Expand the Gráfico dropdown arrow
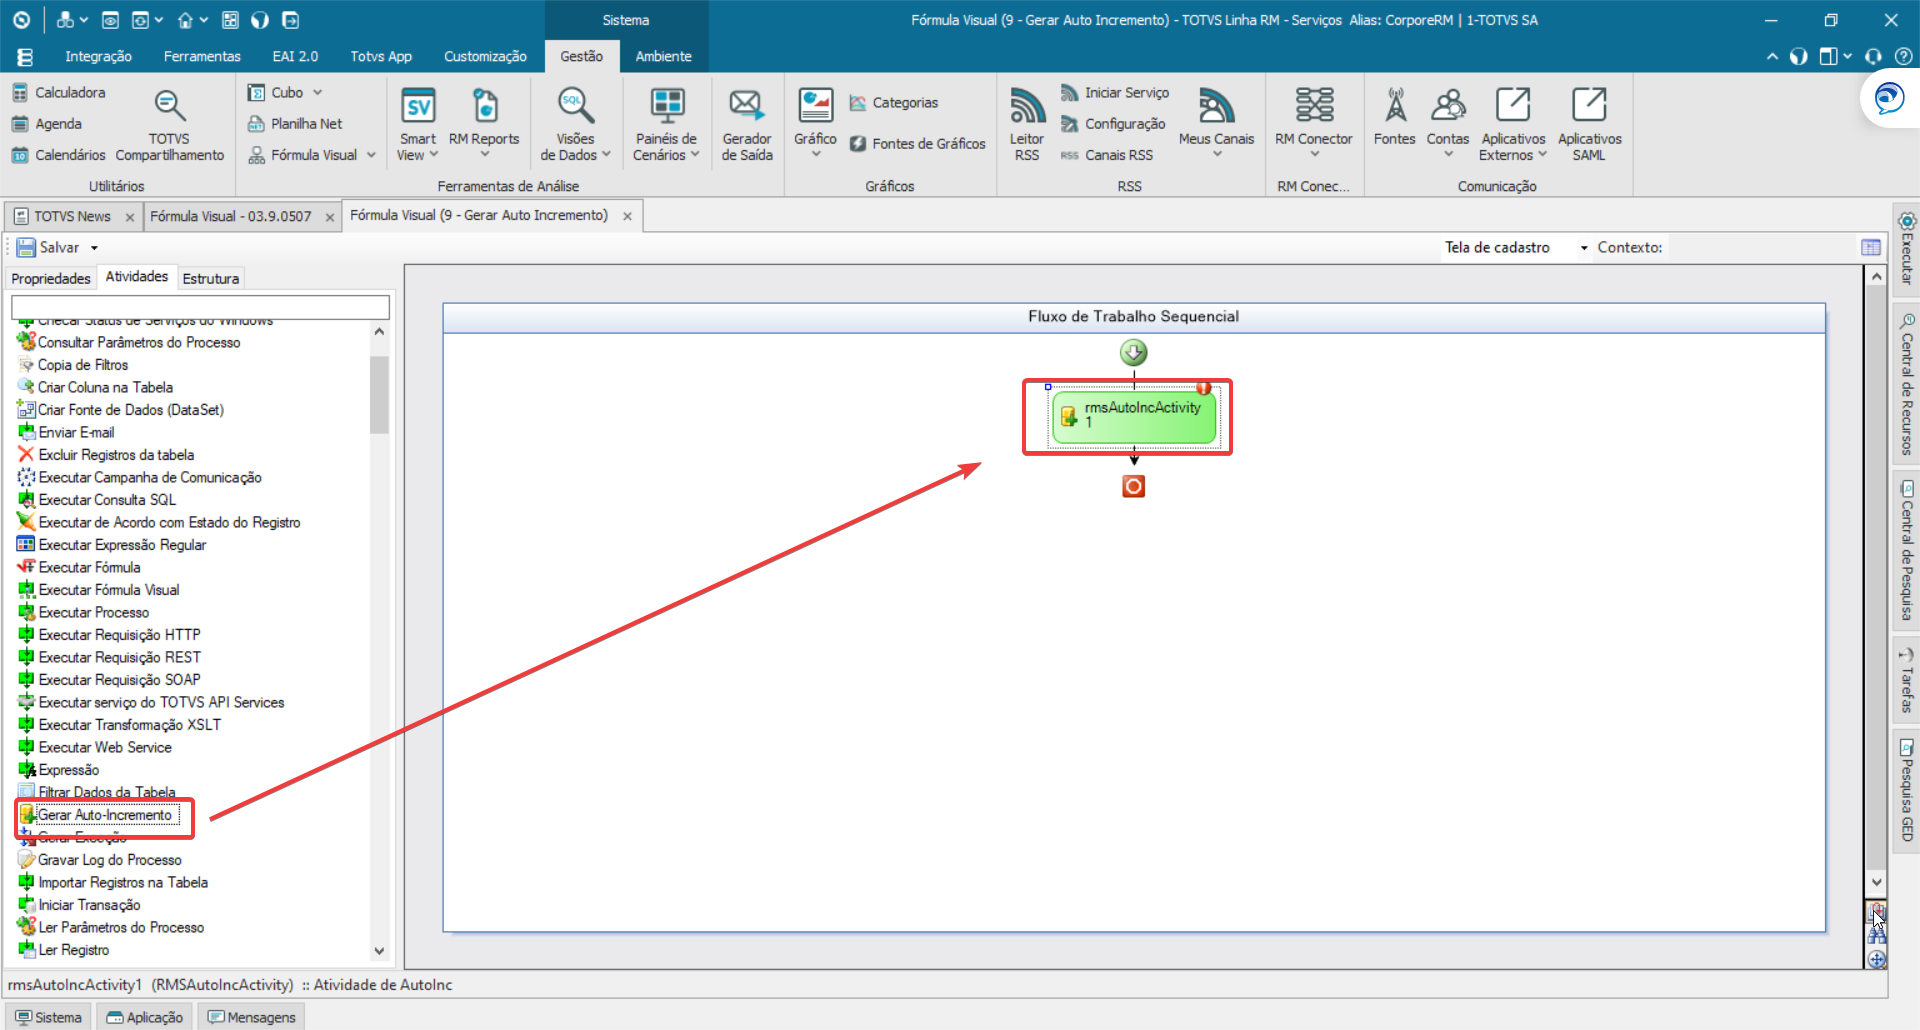Image resolution: width=1920 pixels, height=1030 pixels. [x=815, y=155]
